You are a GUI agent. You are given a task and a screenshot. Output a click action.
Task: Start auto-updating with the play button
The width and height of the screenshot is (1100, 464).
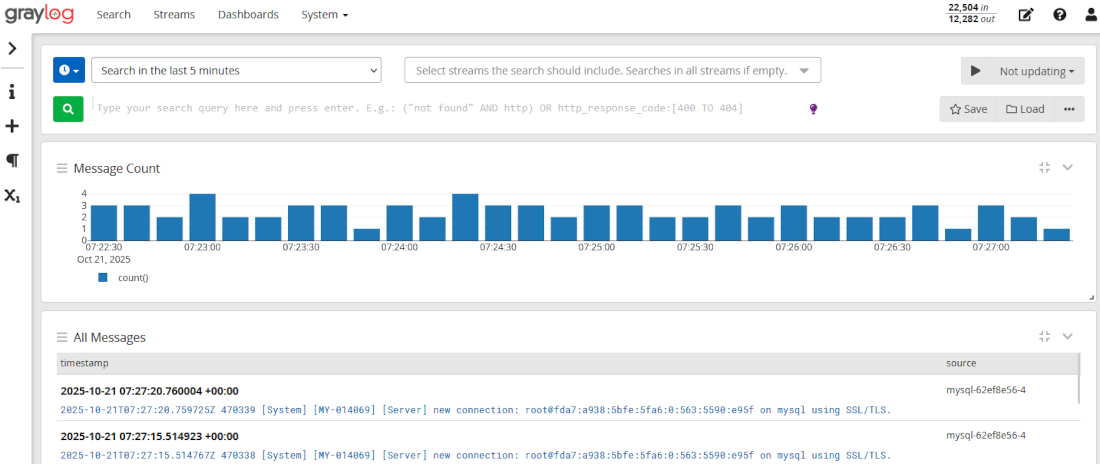tap(975, 71)
